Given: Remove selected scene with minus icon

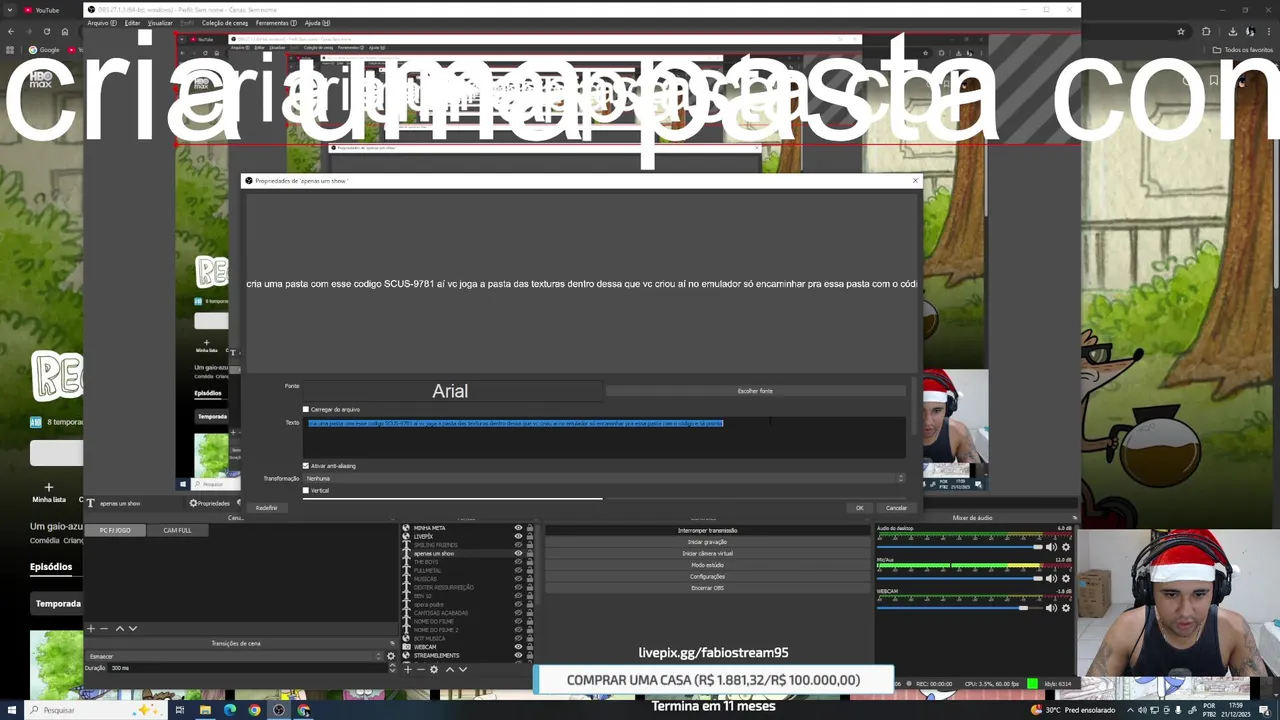Looking at the screenshot, I should click(x=103, y=628).
